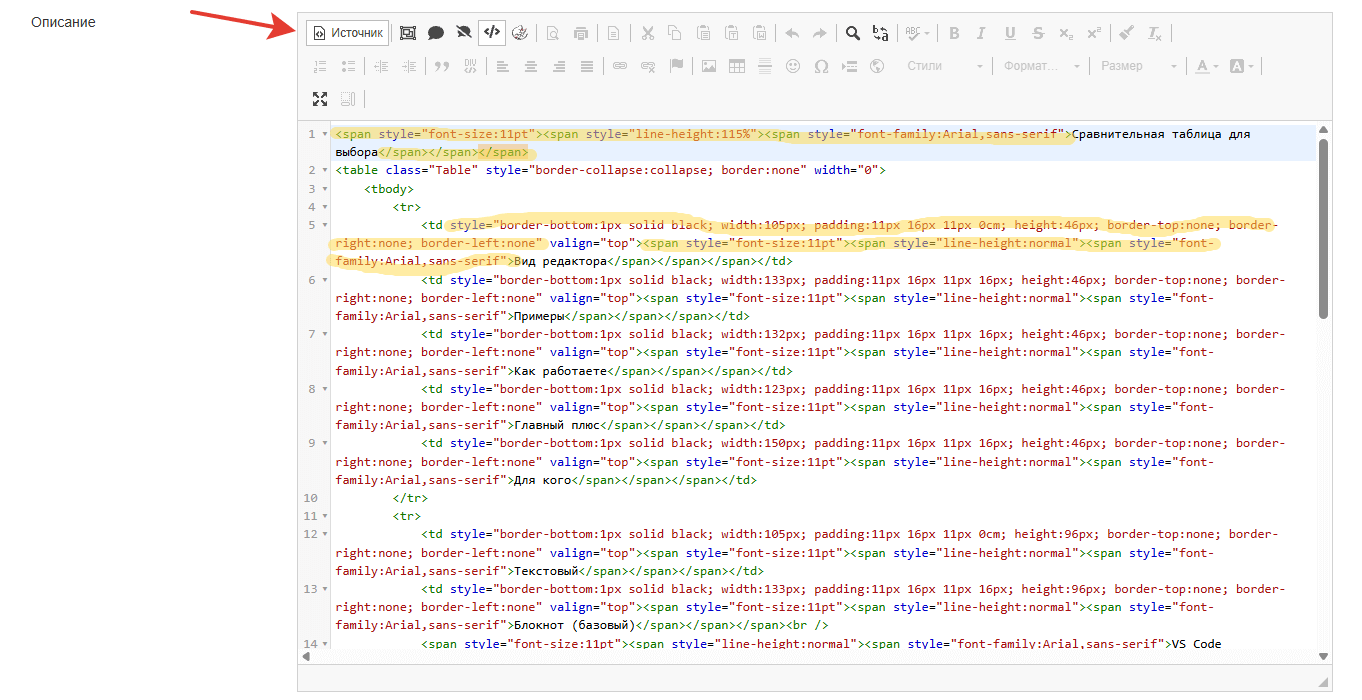Click the vertical scrollbar of code editor

(1324, 230)
